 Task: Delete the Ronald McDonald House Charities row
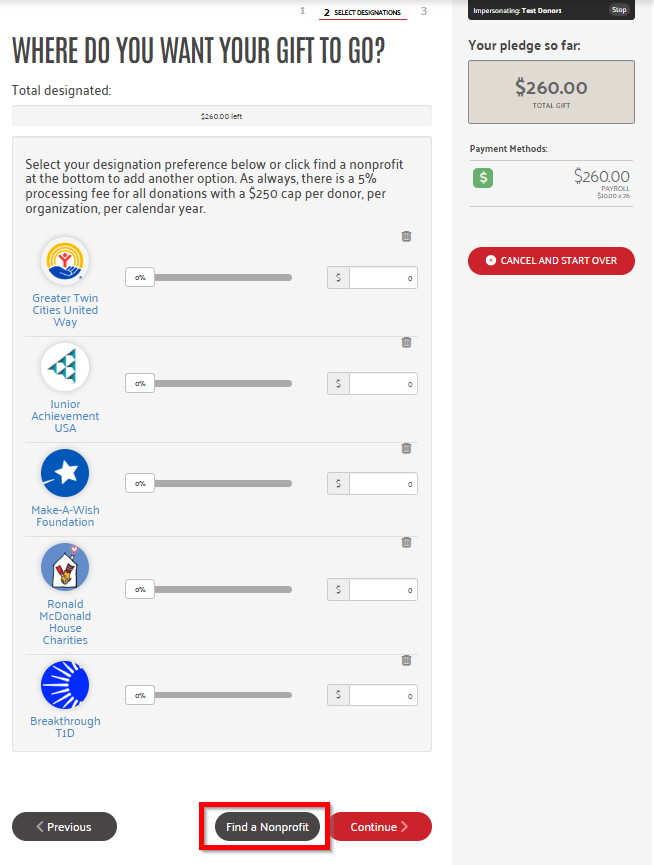tap(406, 542)
